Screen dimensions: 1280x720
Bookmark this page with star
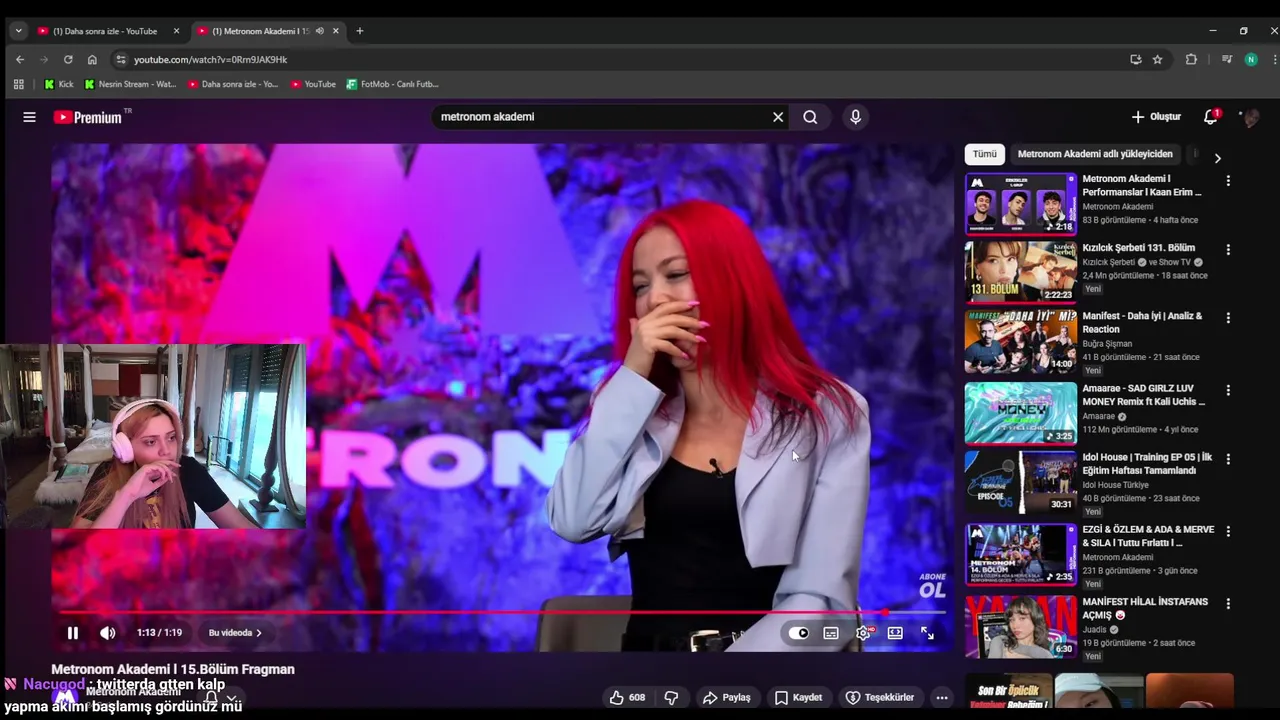(1157, 59)
